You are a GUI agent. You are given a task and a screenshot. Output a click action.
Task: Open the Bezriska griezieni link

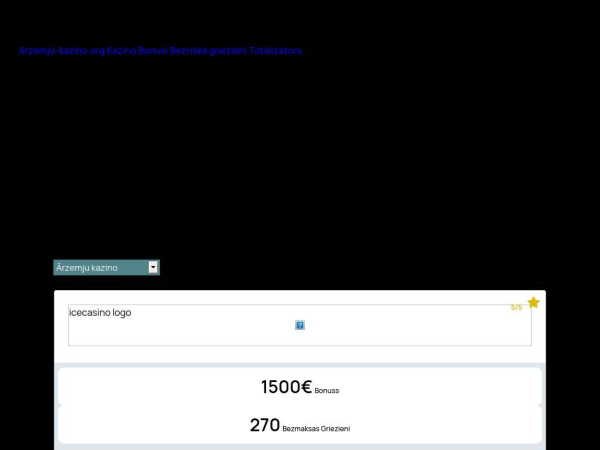[208, 51]
